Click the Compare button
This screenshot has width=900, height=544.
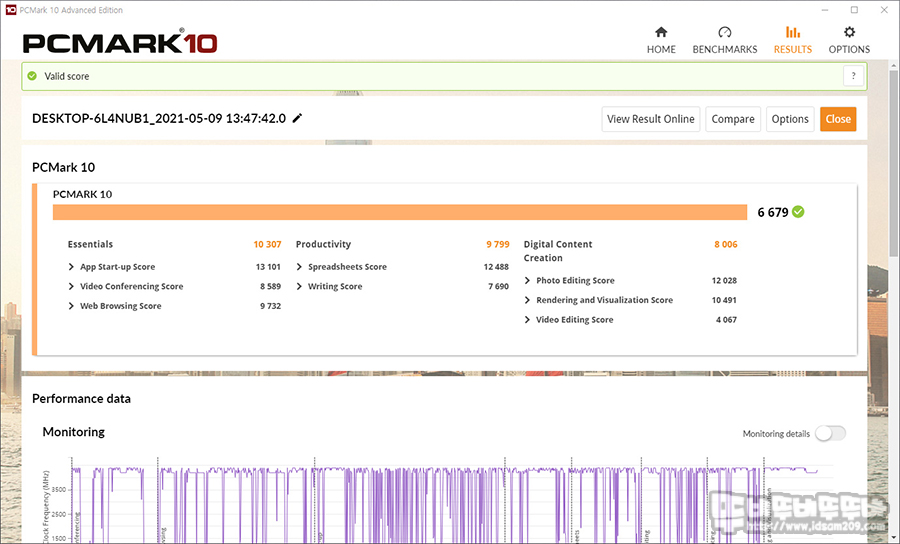(733, 119)
